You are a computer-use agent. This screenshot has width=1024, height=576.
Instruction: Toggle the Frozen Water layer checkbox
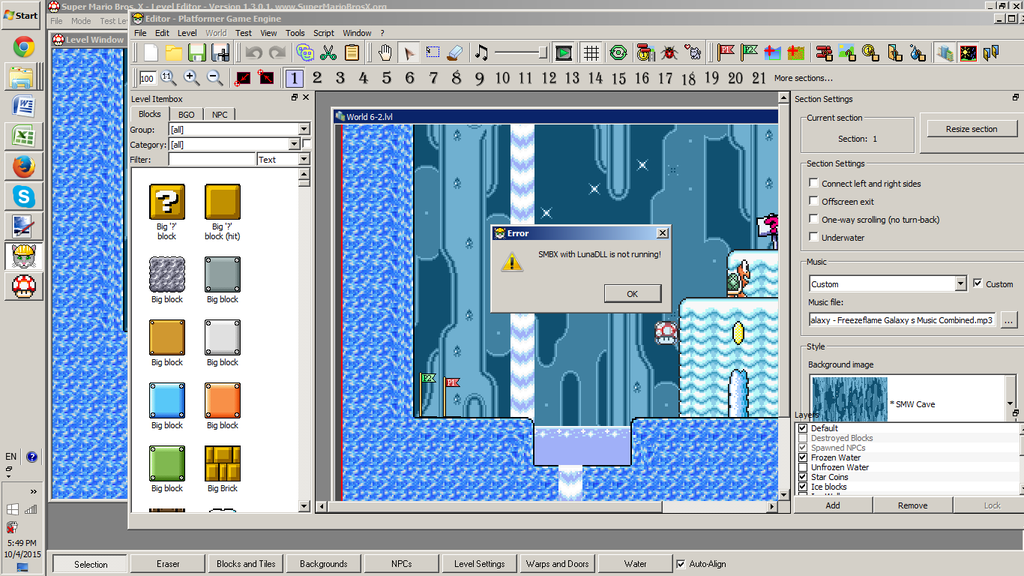(x=803, y=458)
